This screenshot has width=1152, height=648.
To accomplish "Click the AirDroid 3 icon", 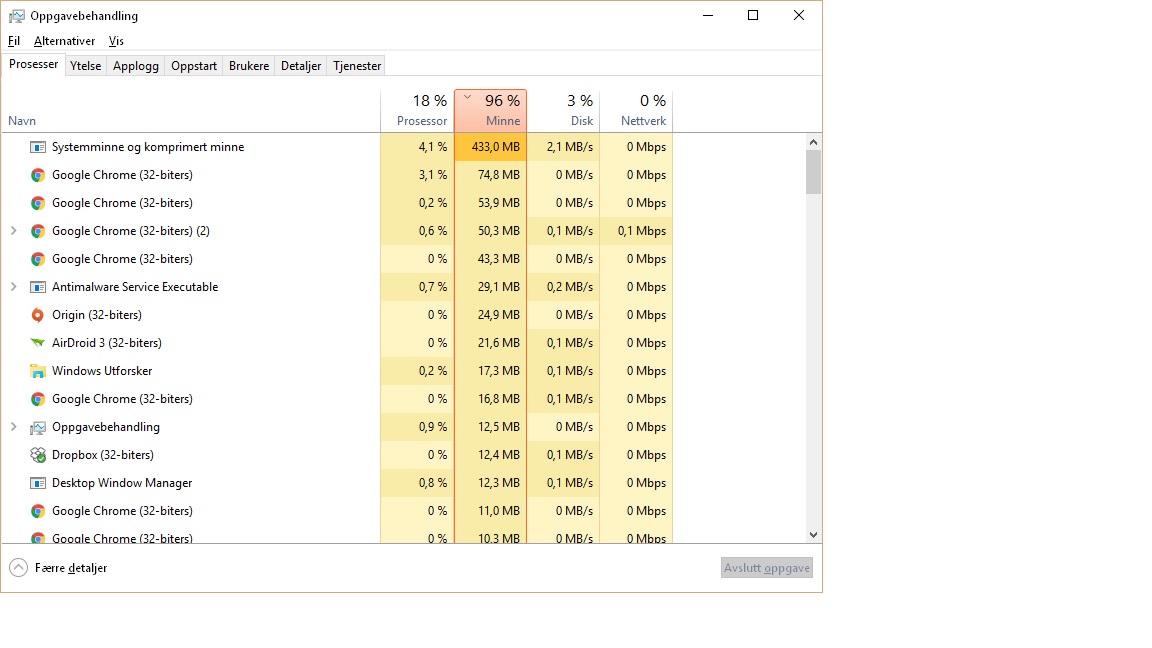I will [x=37, y=343].
